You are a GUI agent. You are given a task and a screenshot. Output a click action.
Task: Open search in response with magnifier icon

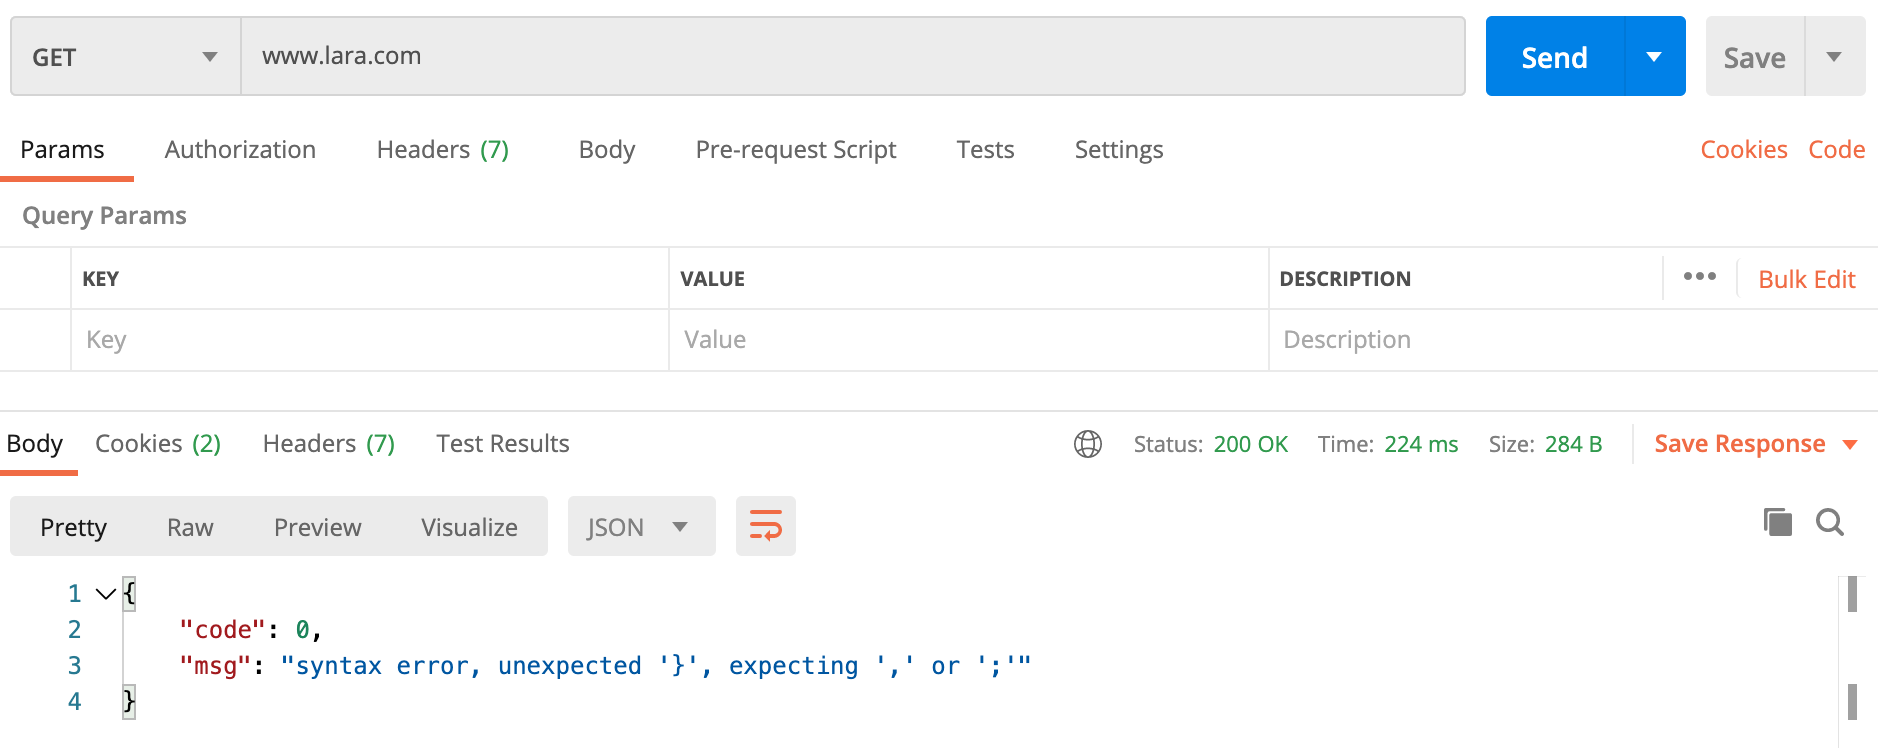pyautogui.click(x=1829, y=522)
